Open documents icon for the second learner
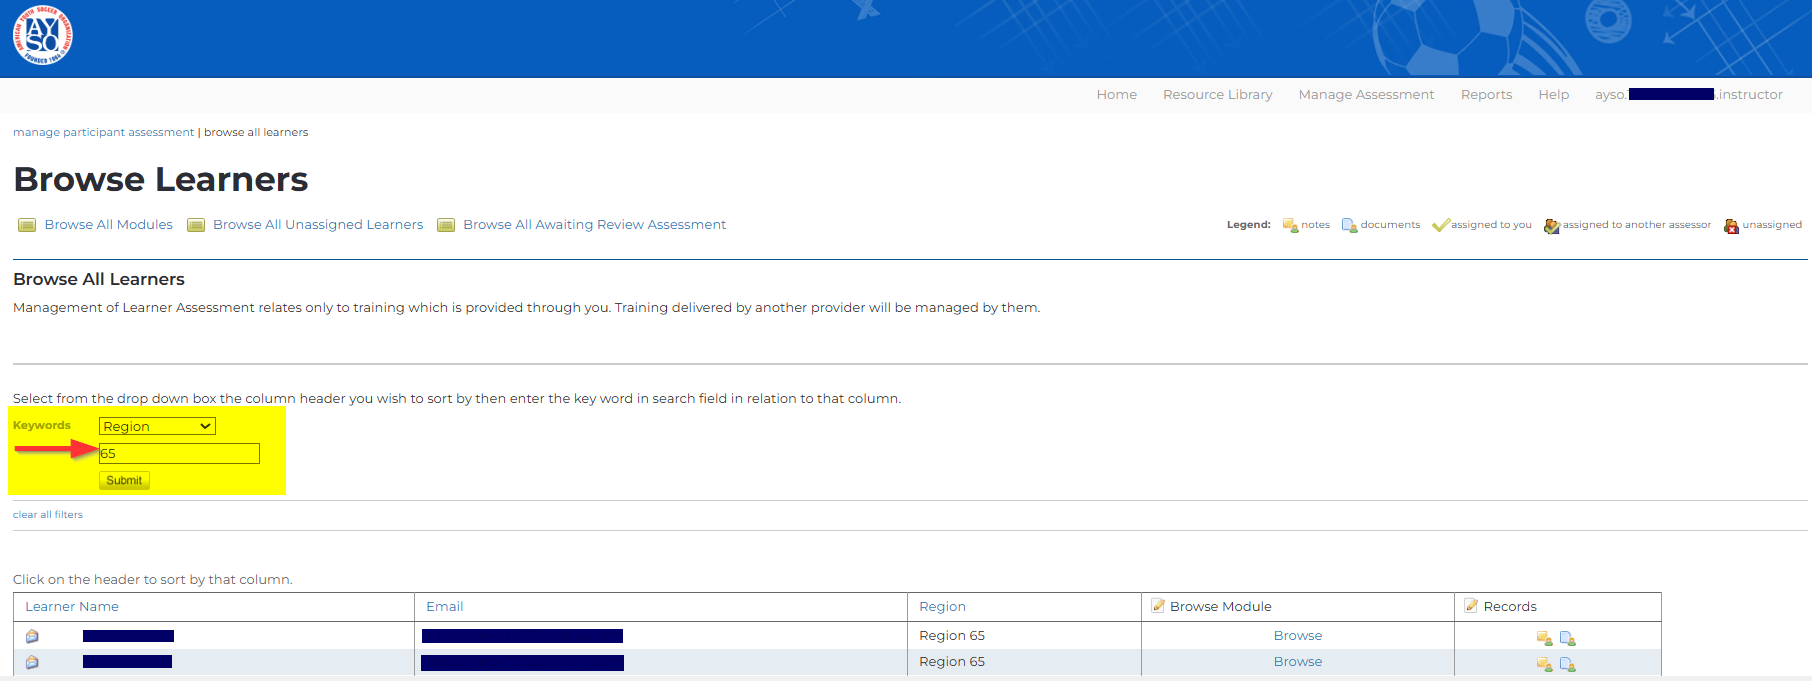 [1567, 664]
